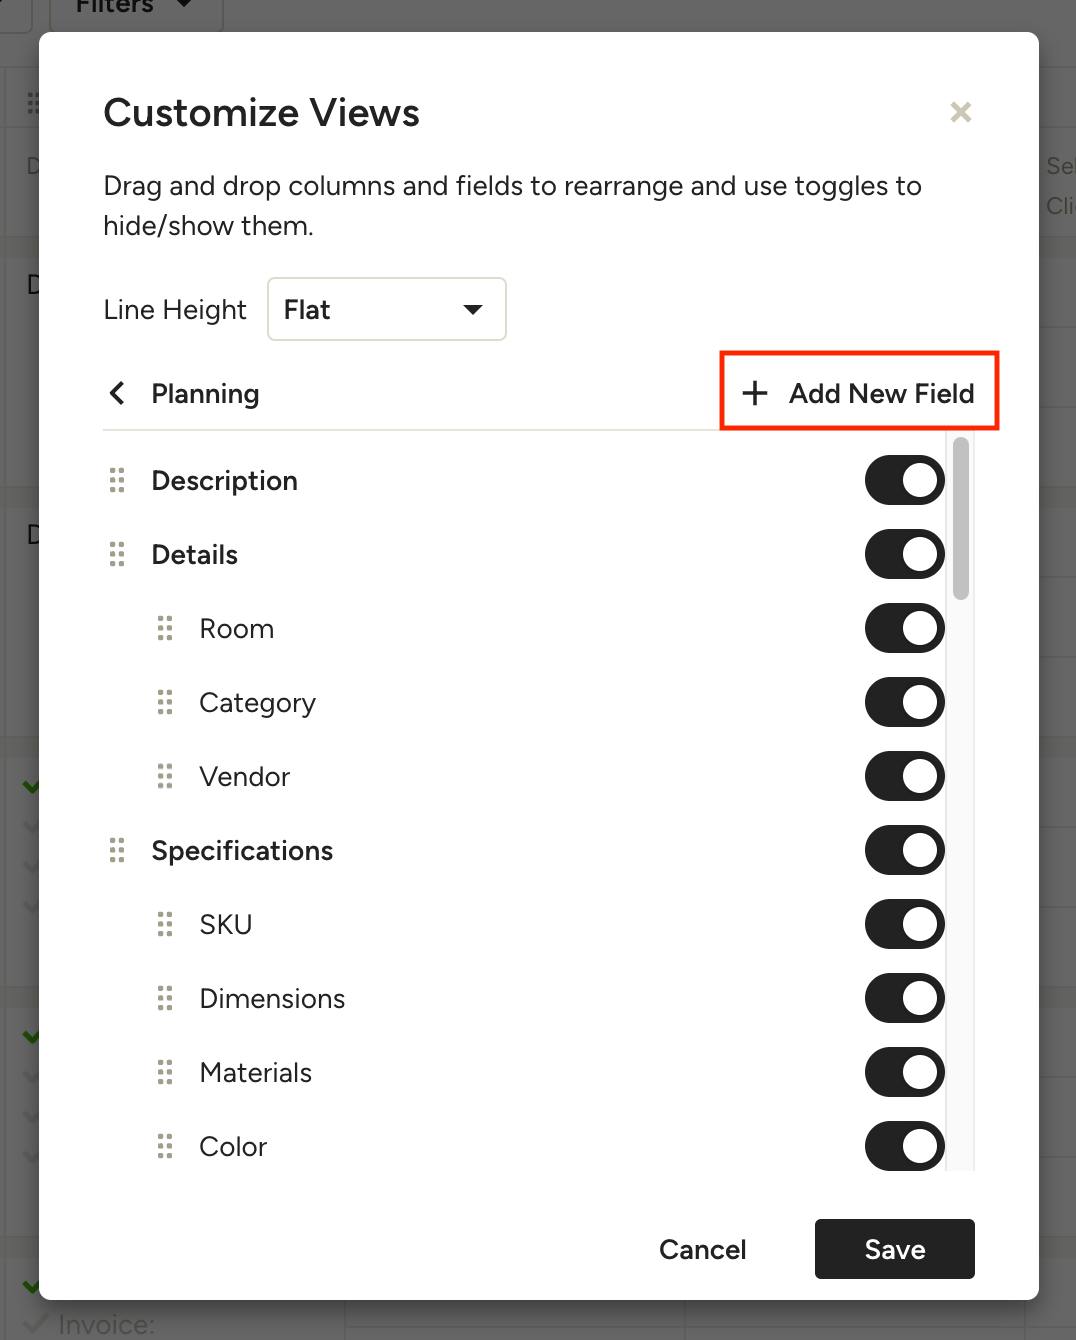Click Add New Field

(x=859, y=392)
